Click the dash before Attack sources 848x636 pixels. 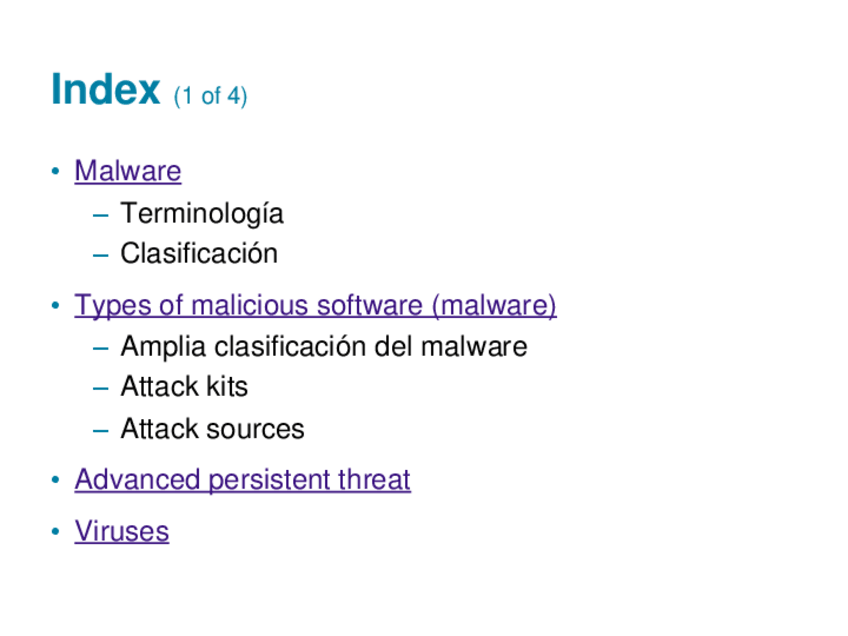101,431
